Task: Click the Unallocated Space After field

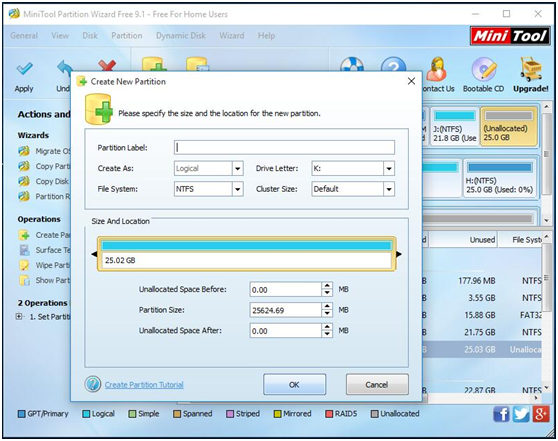Action: 286,331
